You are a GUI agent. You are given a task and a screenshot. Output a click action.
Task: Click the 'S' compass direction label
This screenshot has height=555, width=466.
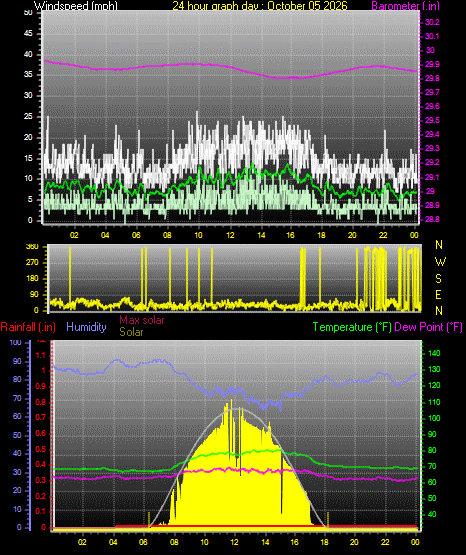pos(438,279)
